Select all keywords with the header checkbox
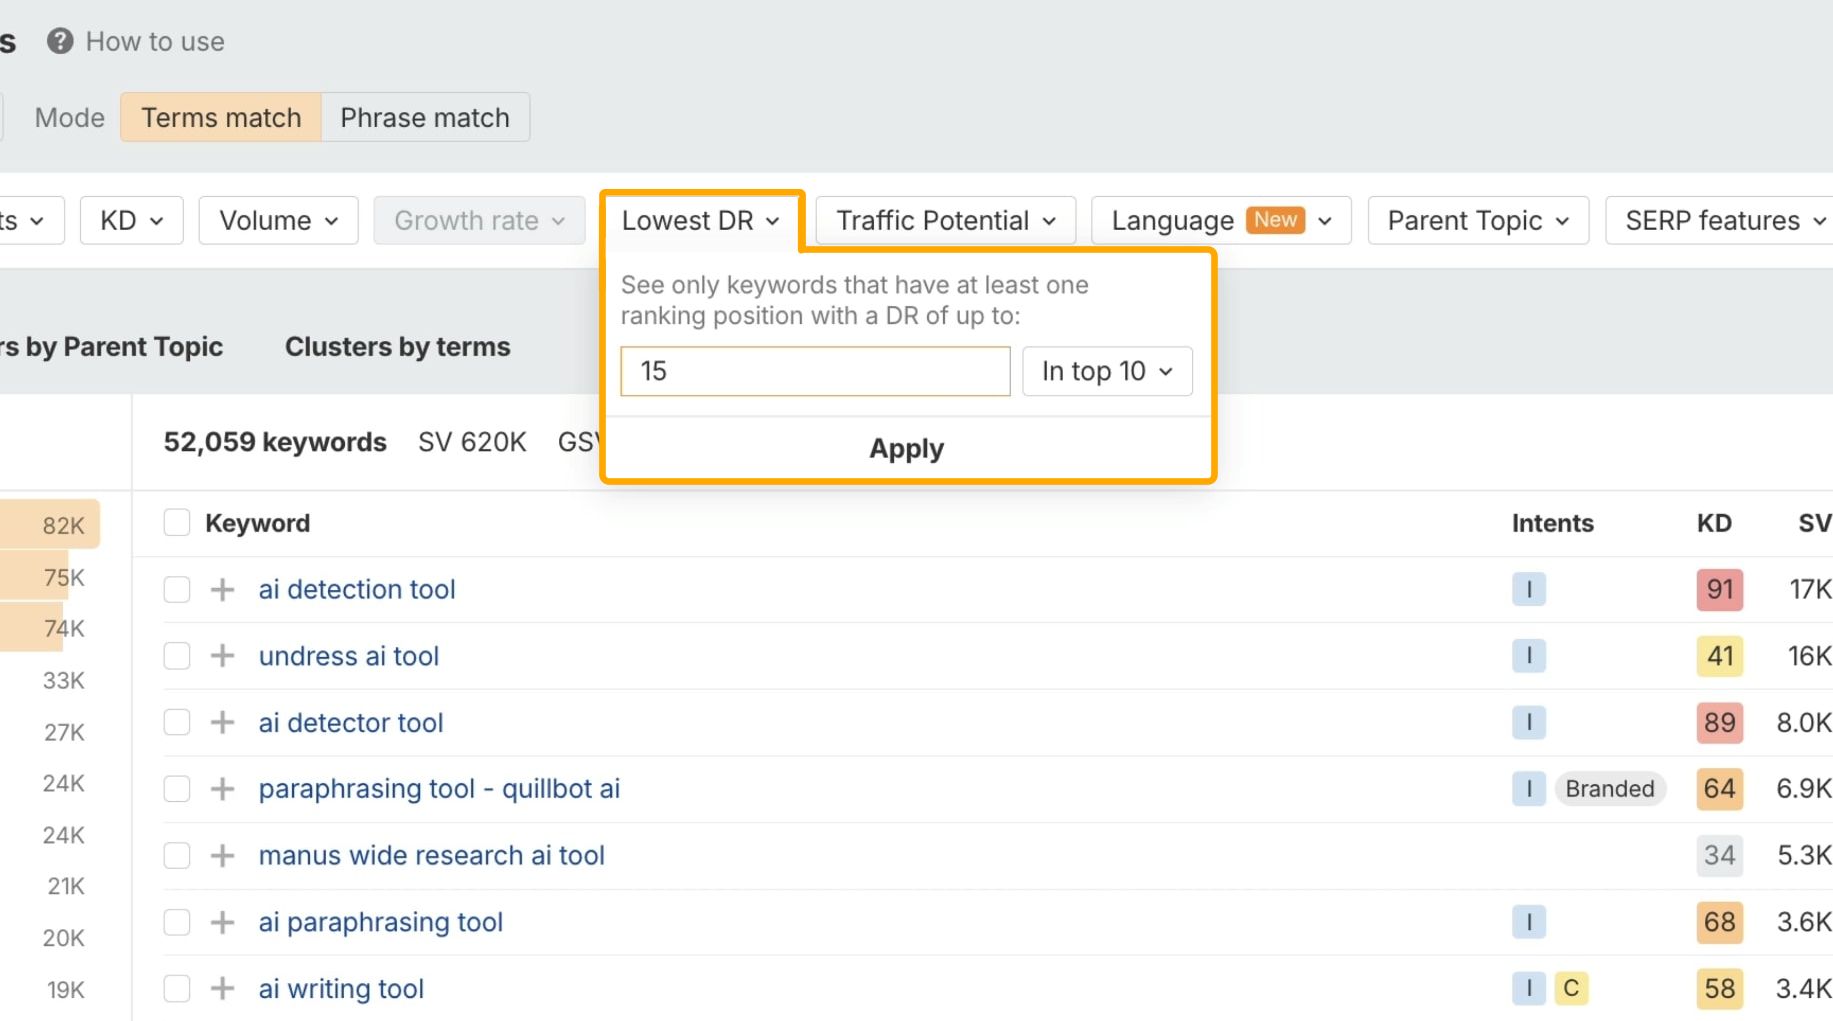This screenshot has height=1021, width=1833. (176, 522)
